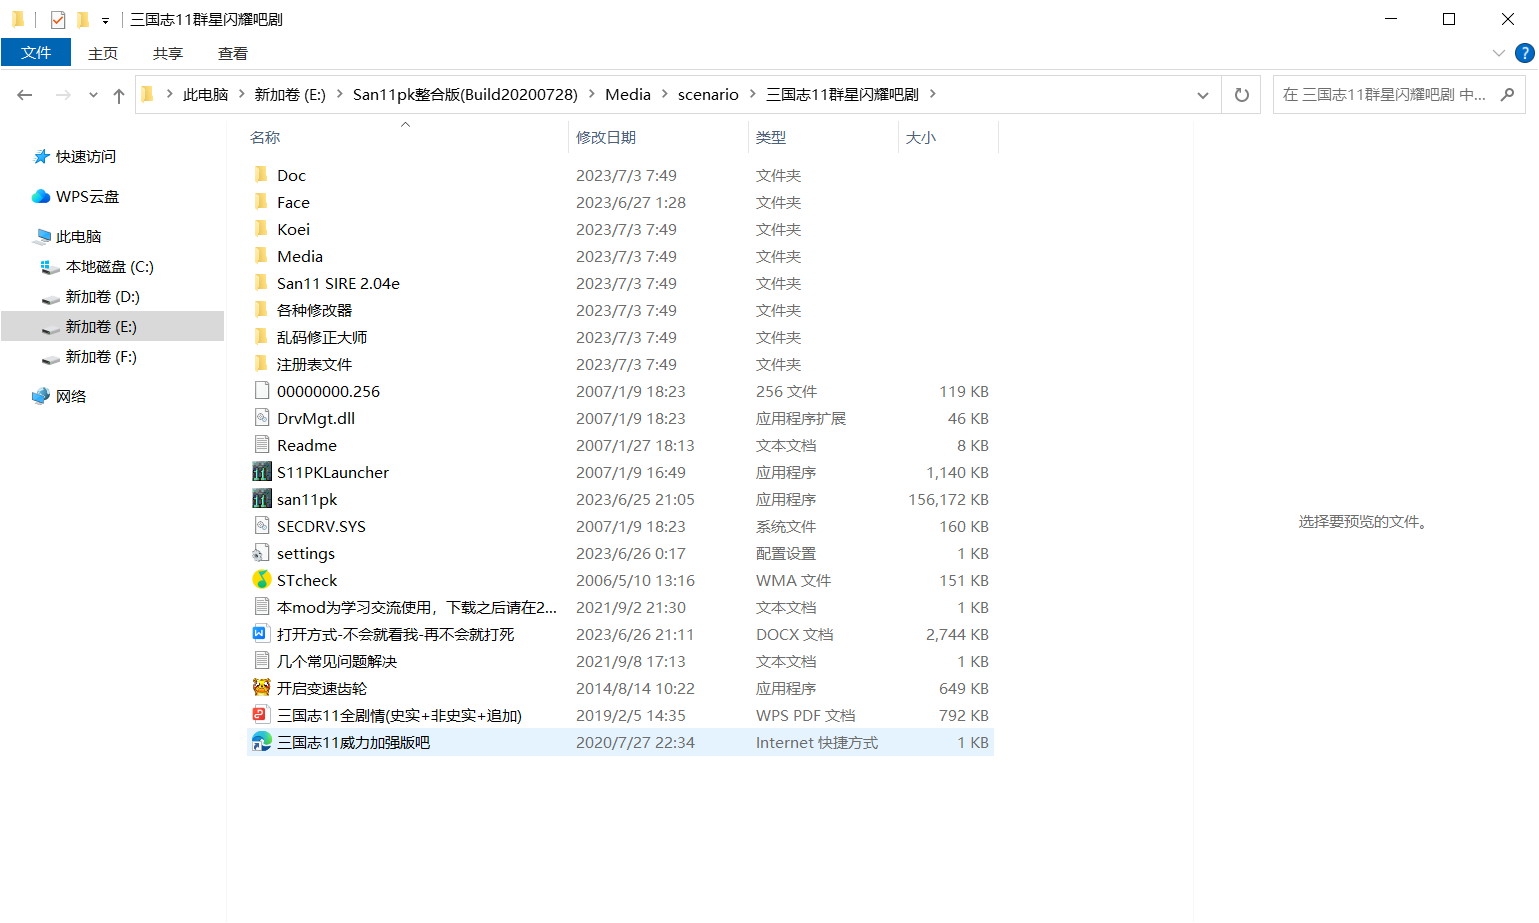Image resolution: width=1539 pixels, height=923 pixels.
Task: Select the 本mod为学习交流使用 text file
Action: pyautogui.click(x=417, y=607)
